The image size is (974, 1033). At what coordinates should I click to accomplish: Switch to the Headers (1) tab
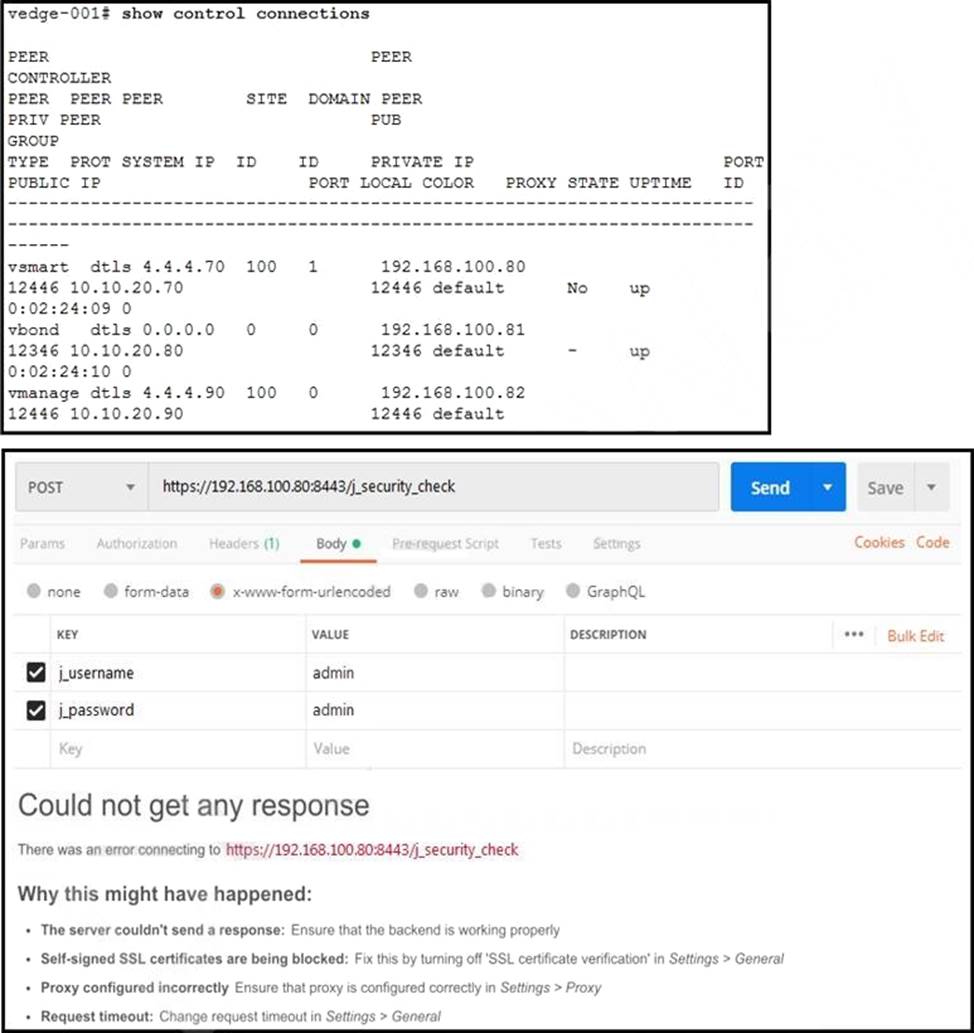pyautogui.click(x=243, y=543)
